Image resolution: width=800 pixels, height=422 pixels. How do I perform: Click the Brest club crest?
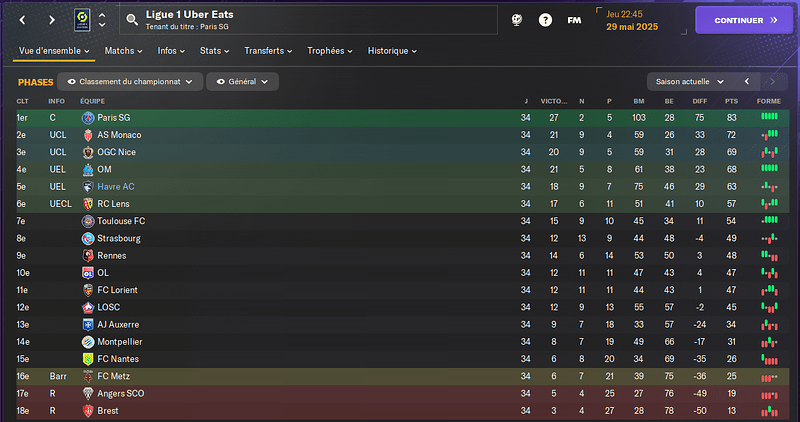point(88,411)
